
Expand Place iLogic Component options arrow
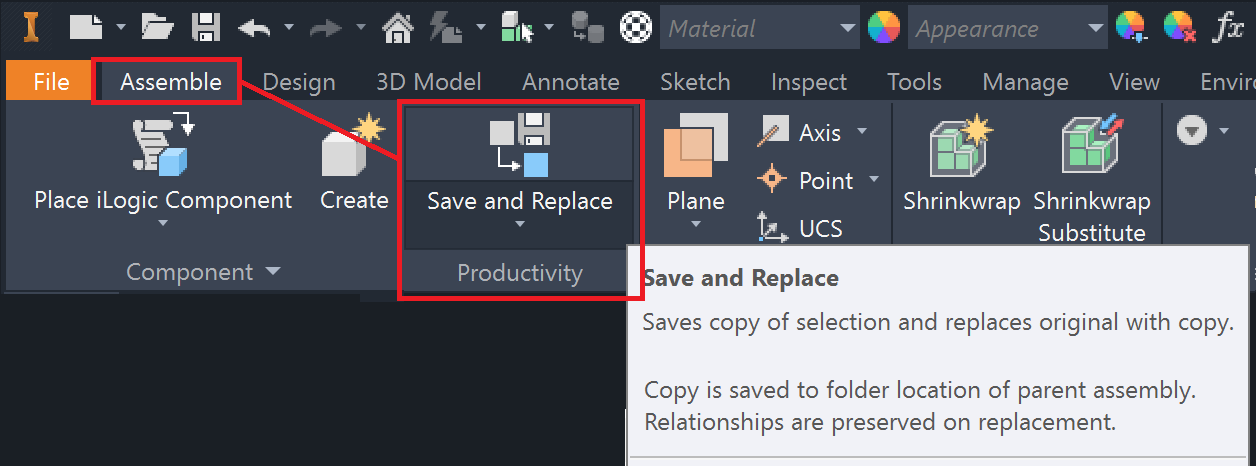tap(163, 224)
